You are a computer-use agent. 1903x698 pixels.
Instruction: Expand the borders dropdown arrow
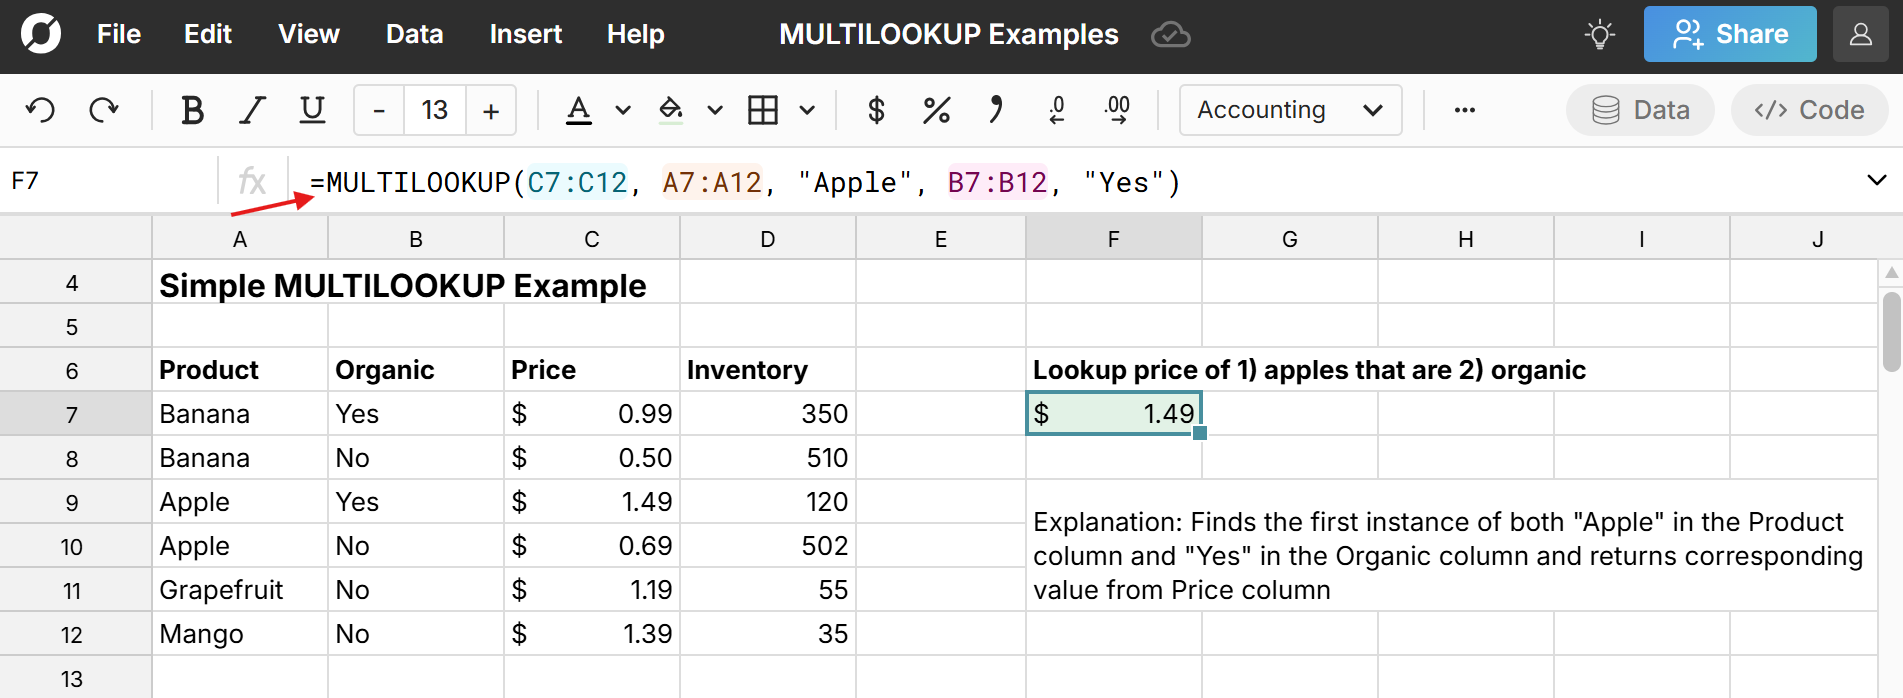click(807, 110)
